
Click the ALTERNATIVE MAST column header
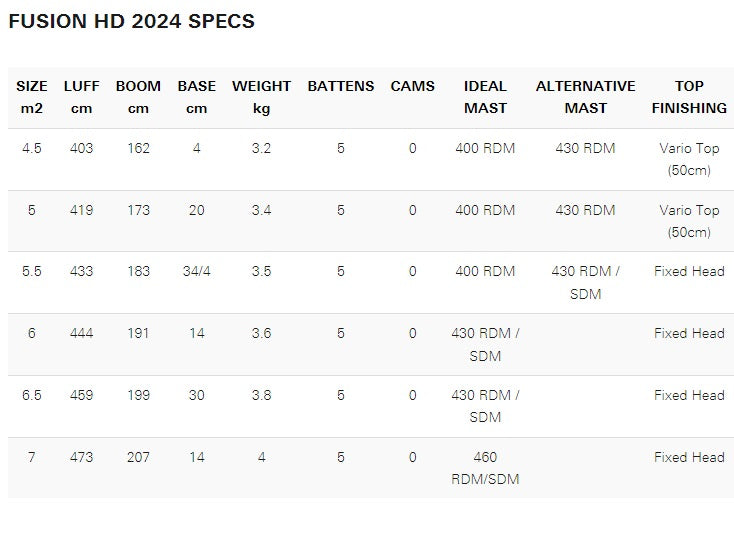coord(585,97)
